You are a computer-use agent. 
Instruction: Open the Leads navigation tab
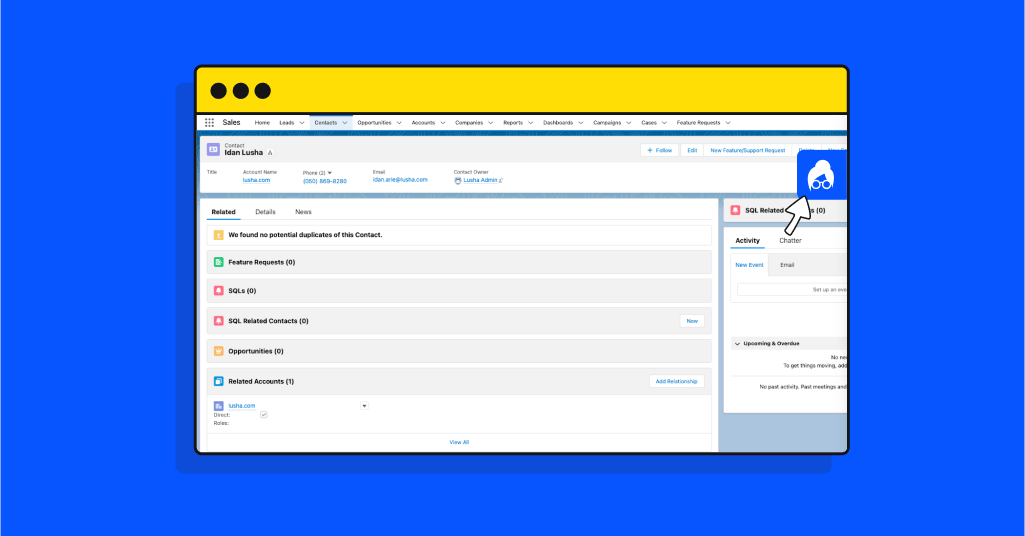[287, 123]
